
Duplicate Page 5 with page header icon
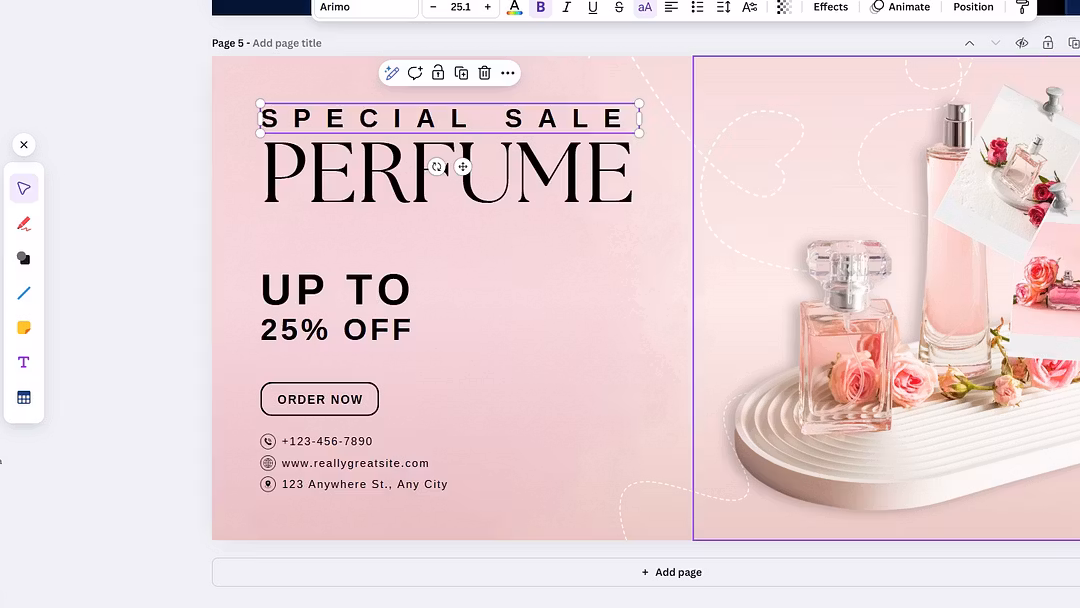(x=1073, y=43)
